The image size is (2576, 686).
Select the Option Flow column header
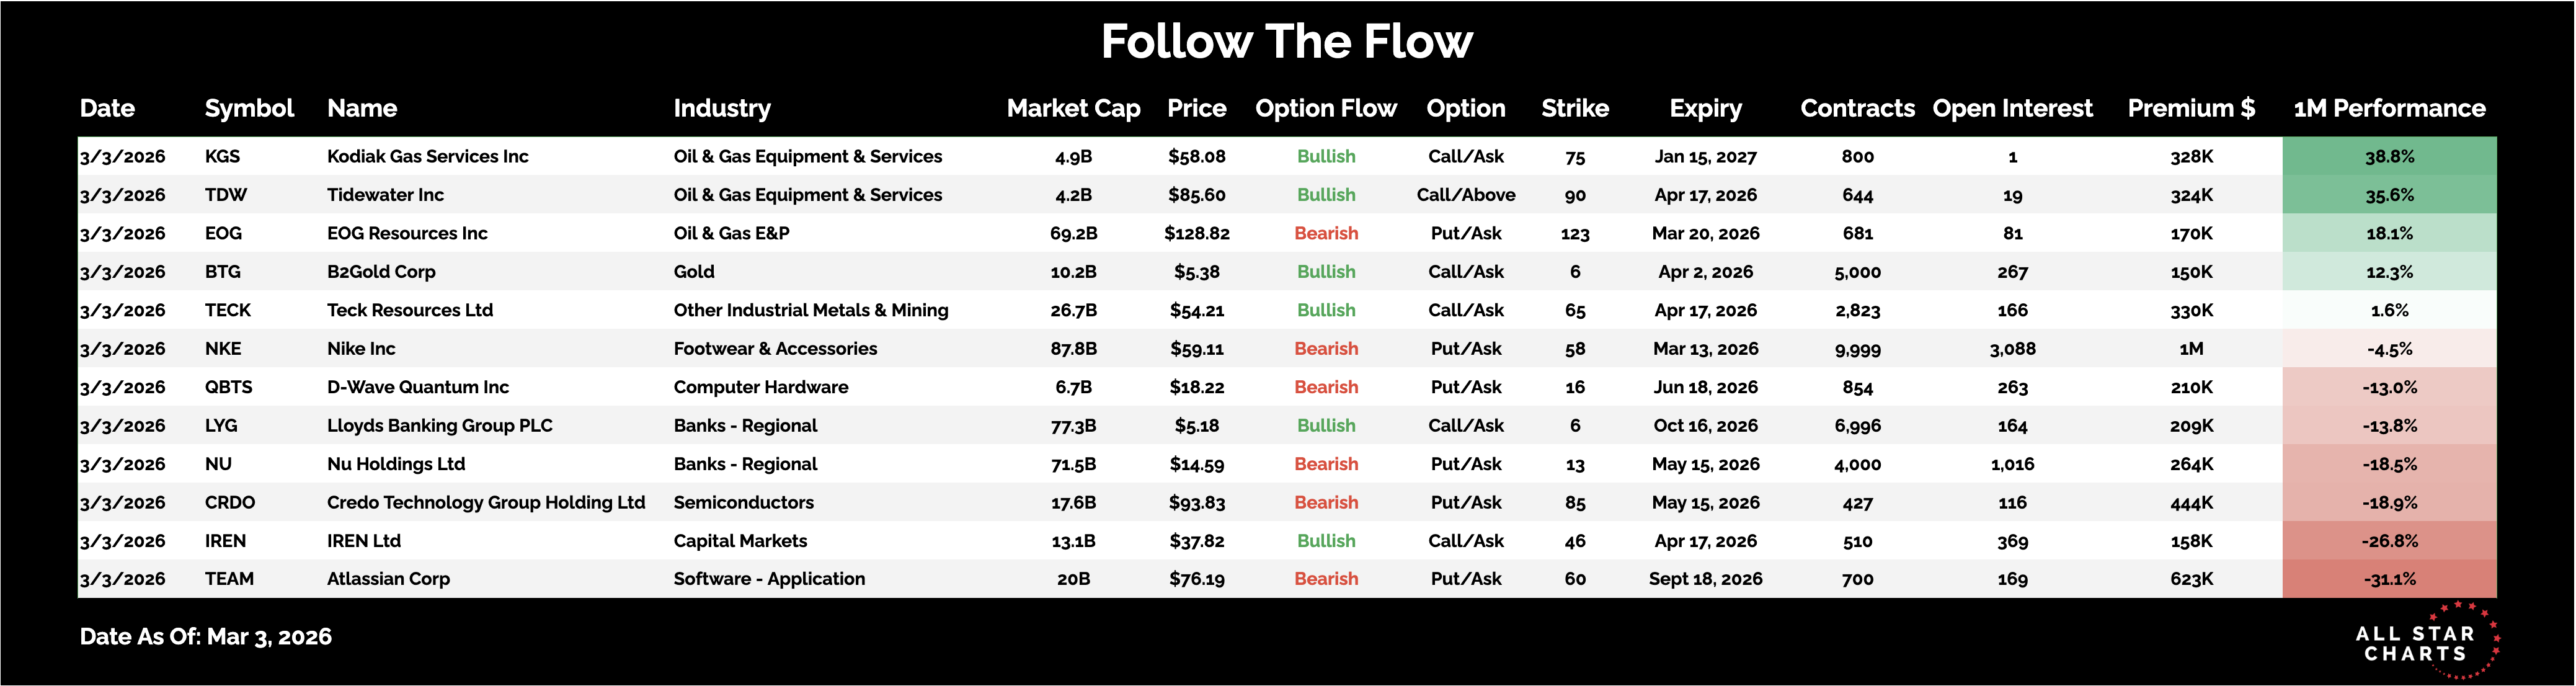1325,108
